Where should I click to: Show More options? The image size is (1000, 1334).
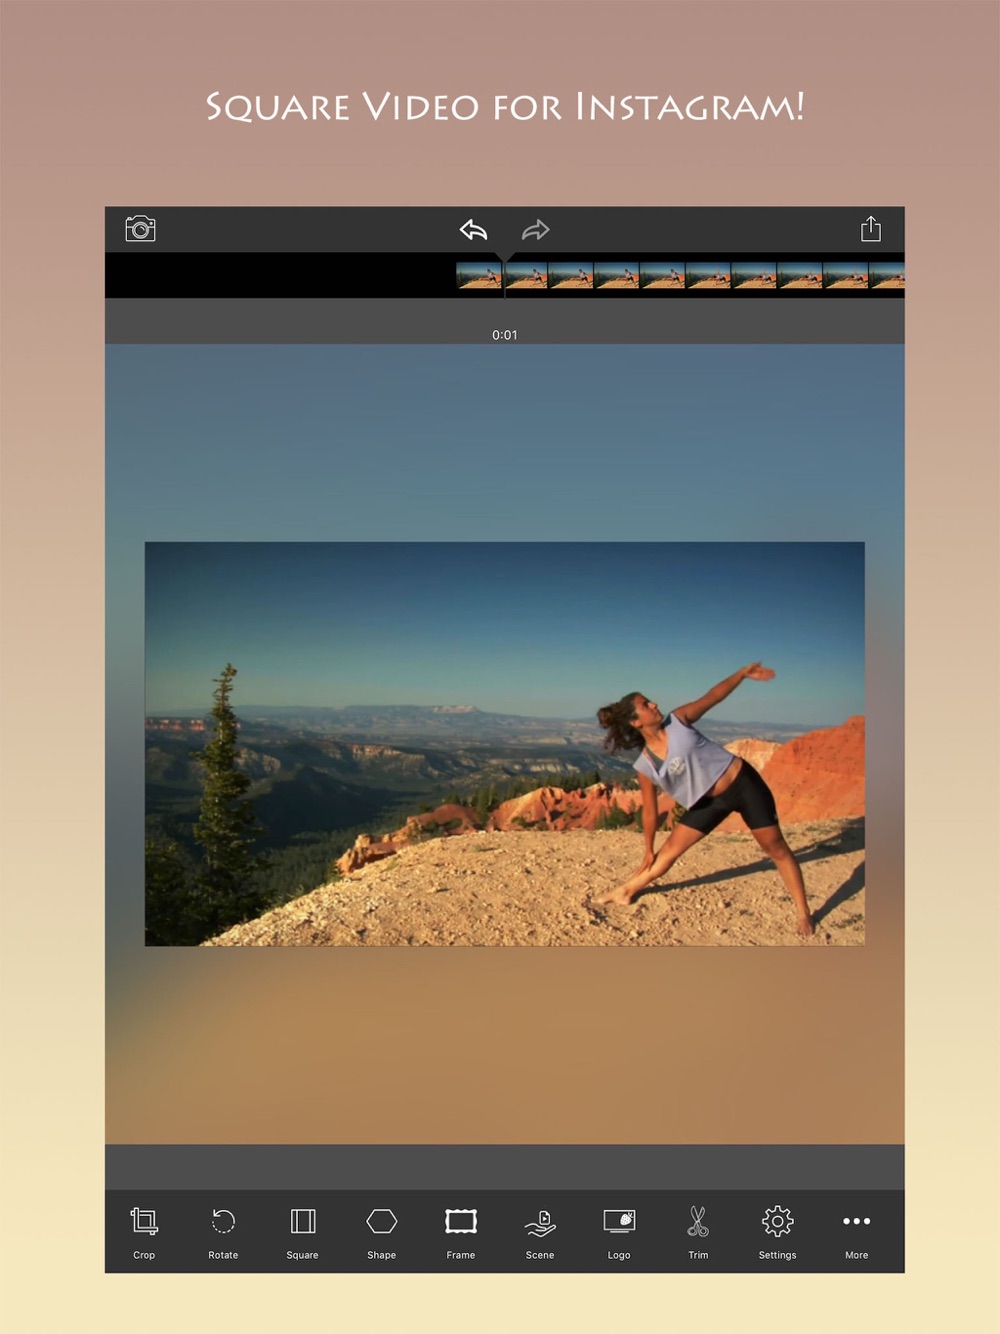pos(857,1232)
